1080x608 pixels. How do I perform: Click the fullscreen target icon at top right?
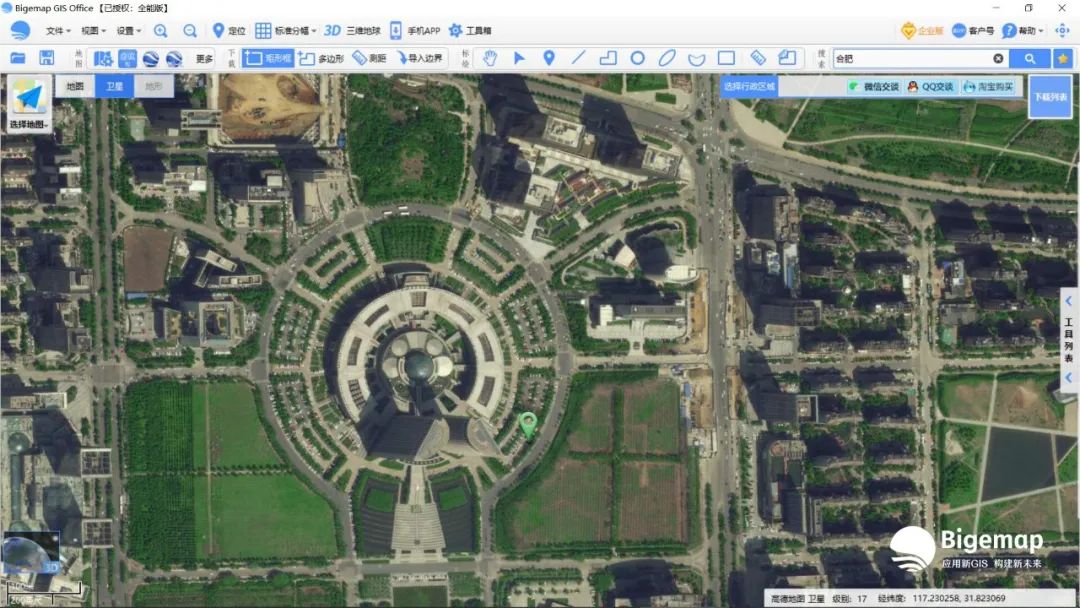[x=1062, y=30]
